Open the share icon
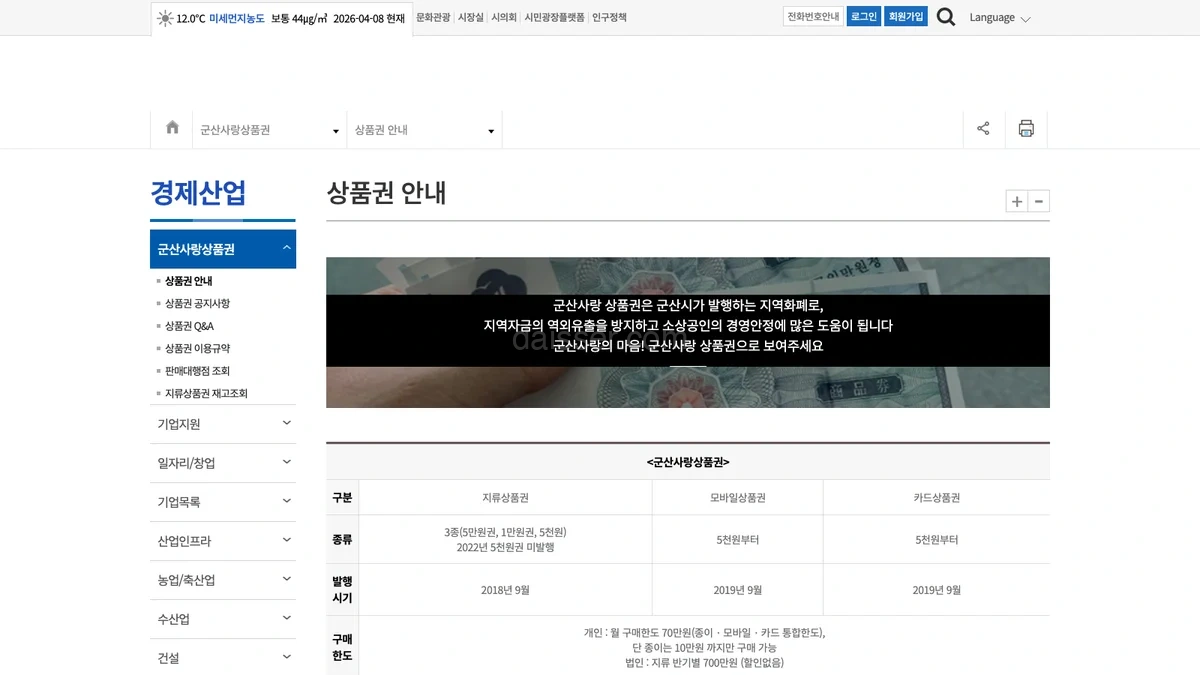1200x675 pixels. 983,129
